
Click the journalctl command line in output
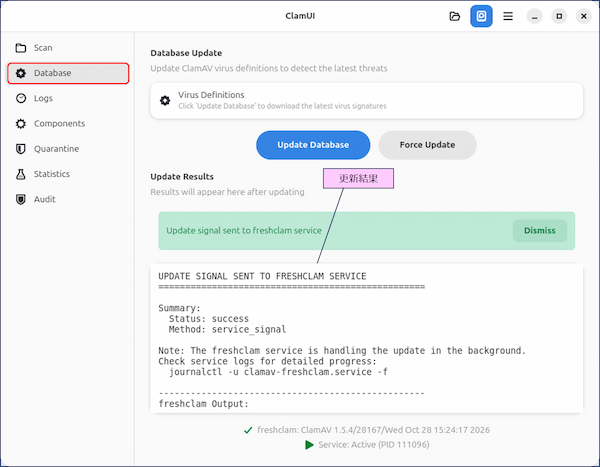[278, 372]
